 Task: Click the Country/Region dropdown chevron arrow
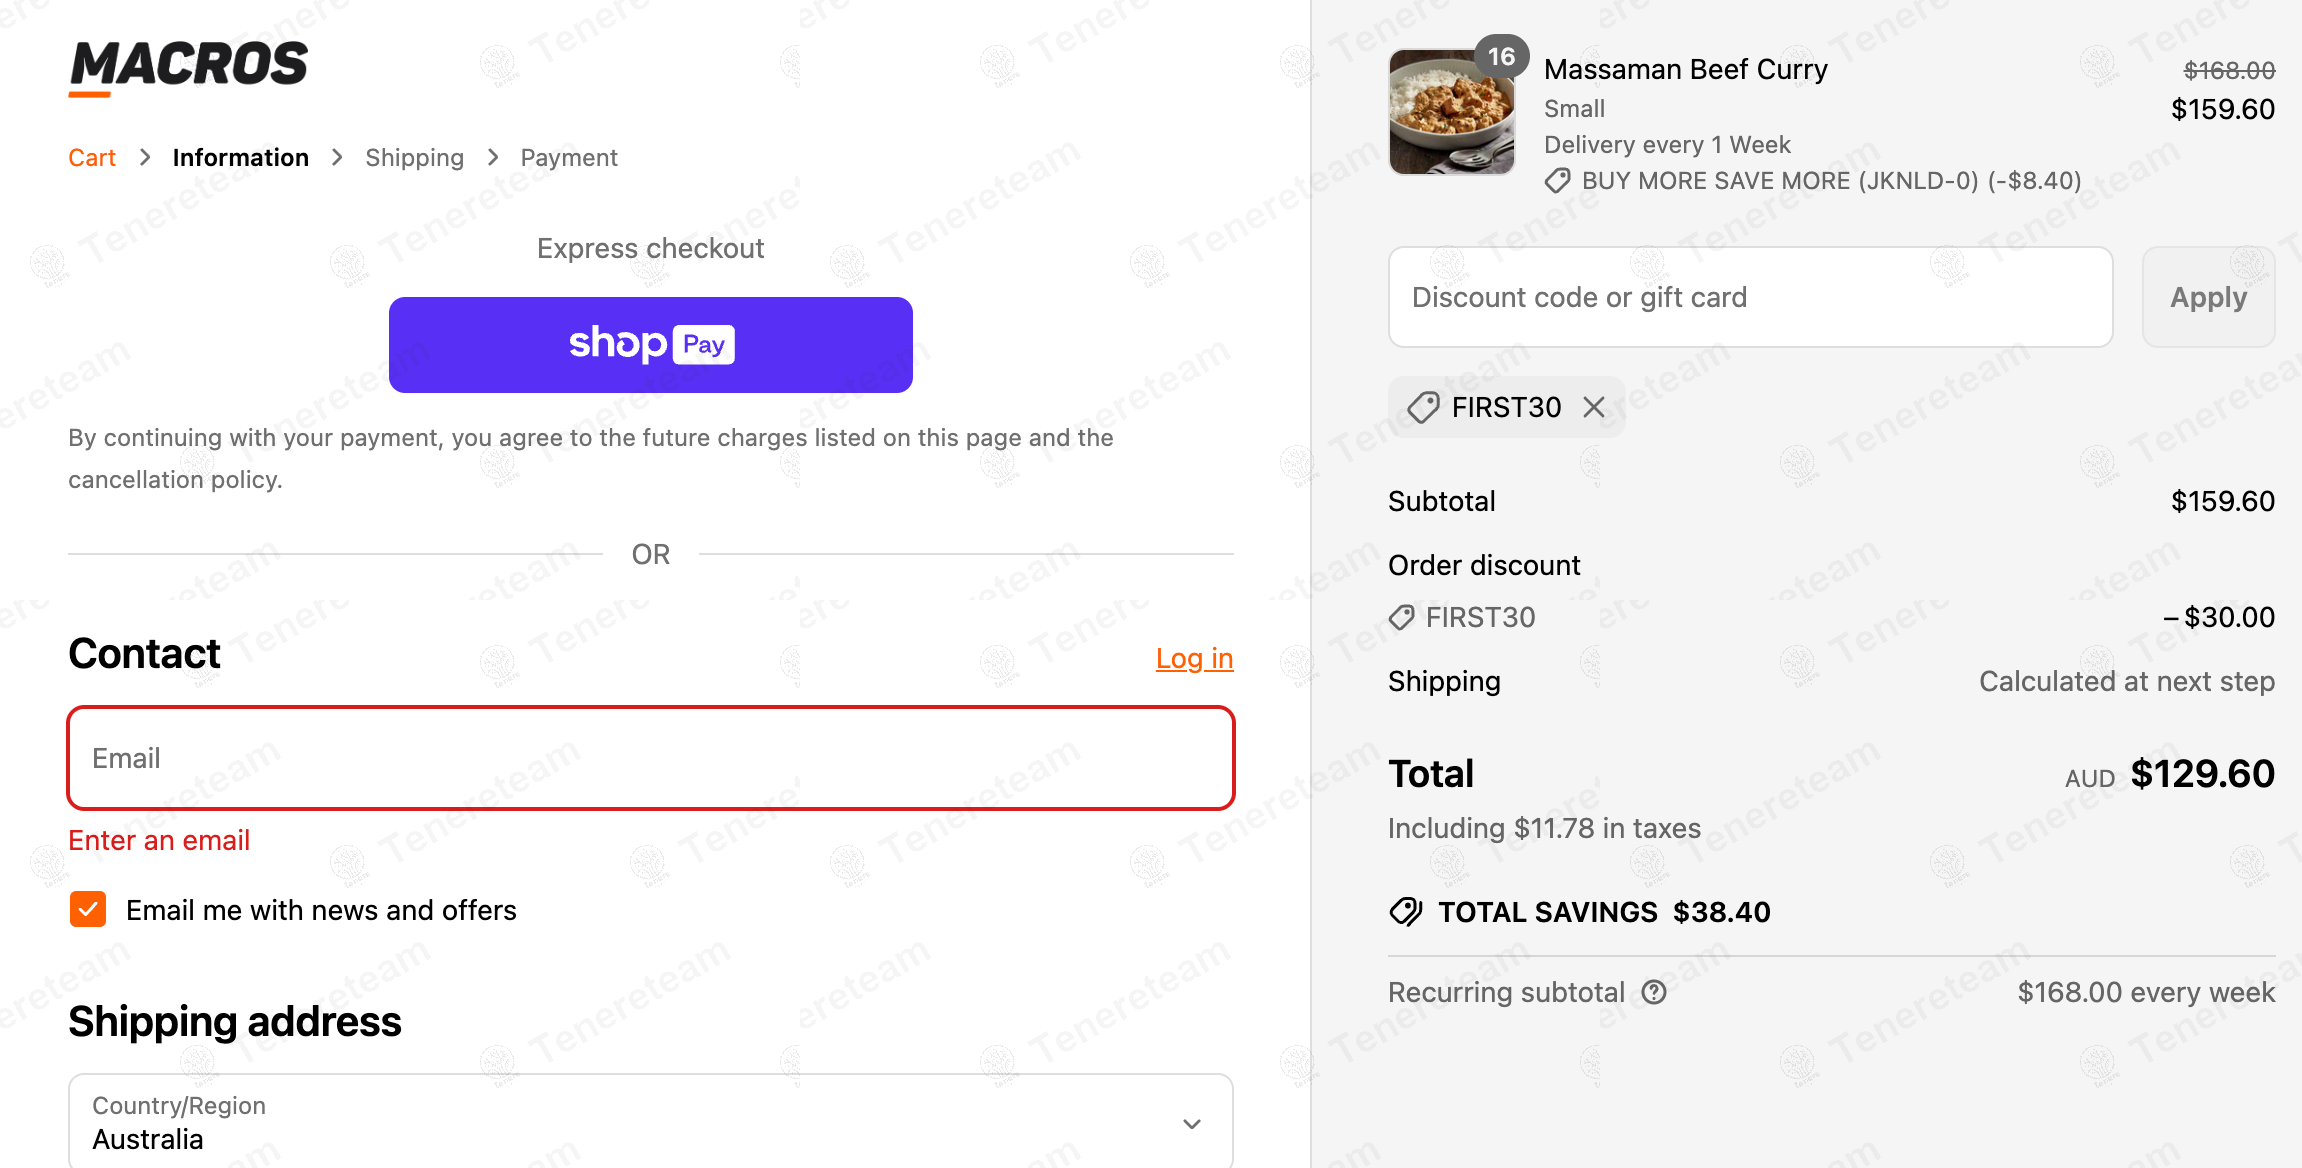click(x=1192, y=1124)
